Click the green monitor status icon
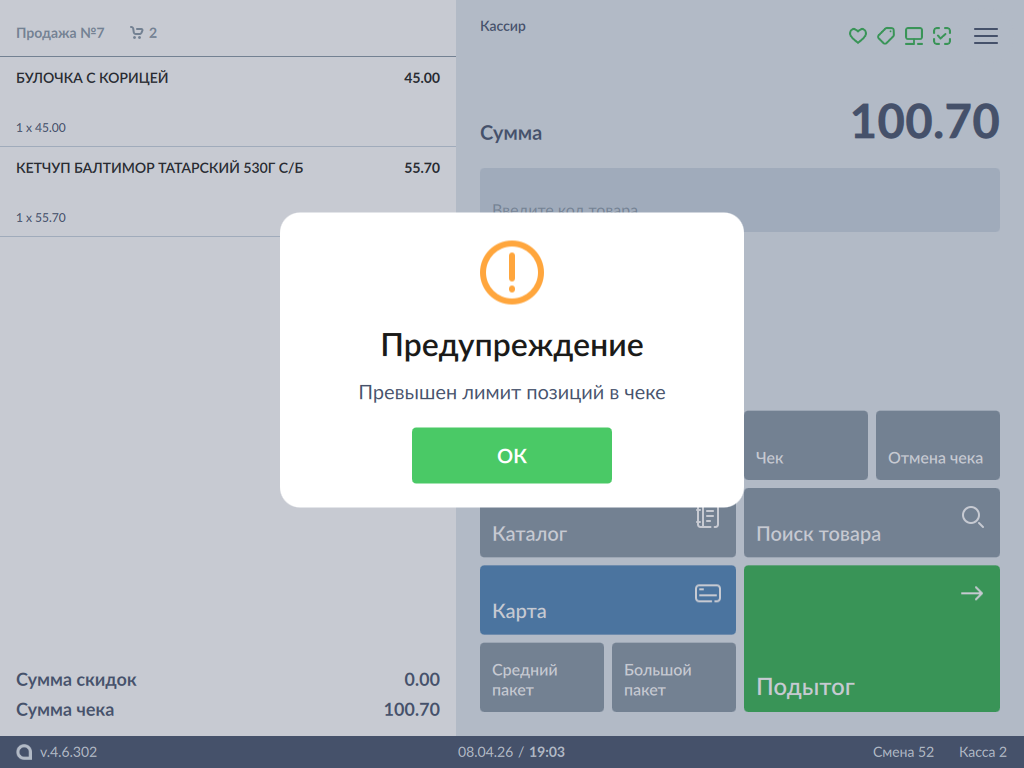The image size is (1024, 768). coord(913,36)
